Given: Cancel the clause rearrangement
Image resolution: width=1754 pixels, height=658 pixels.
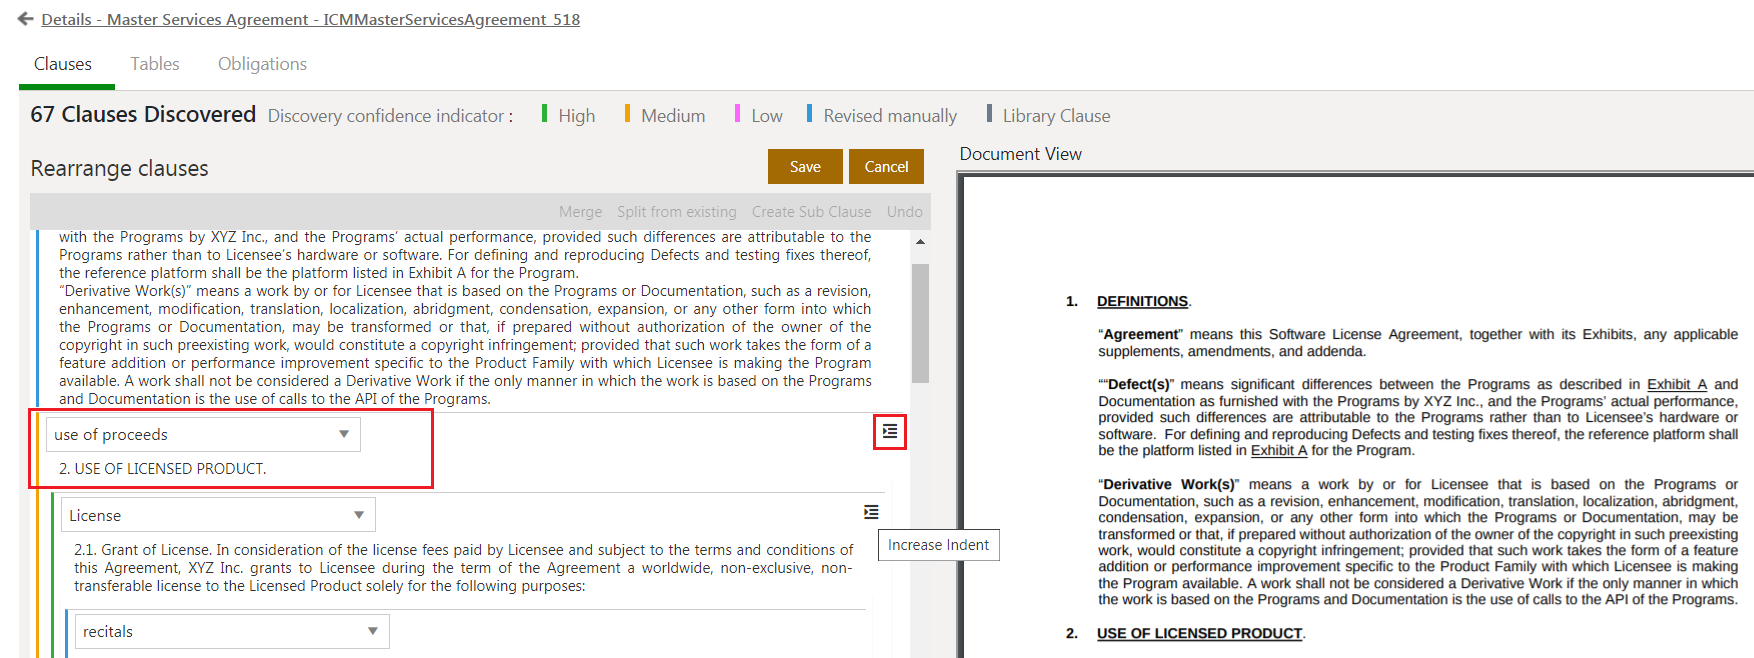Looking at the screenshot, I should coord(886,167).
